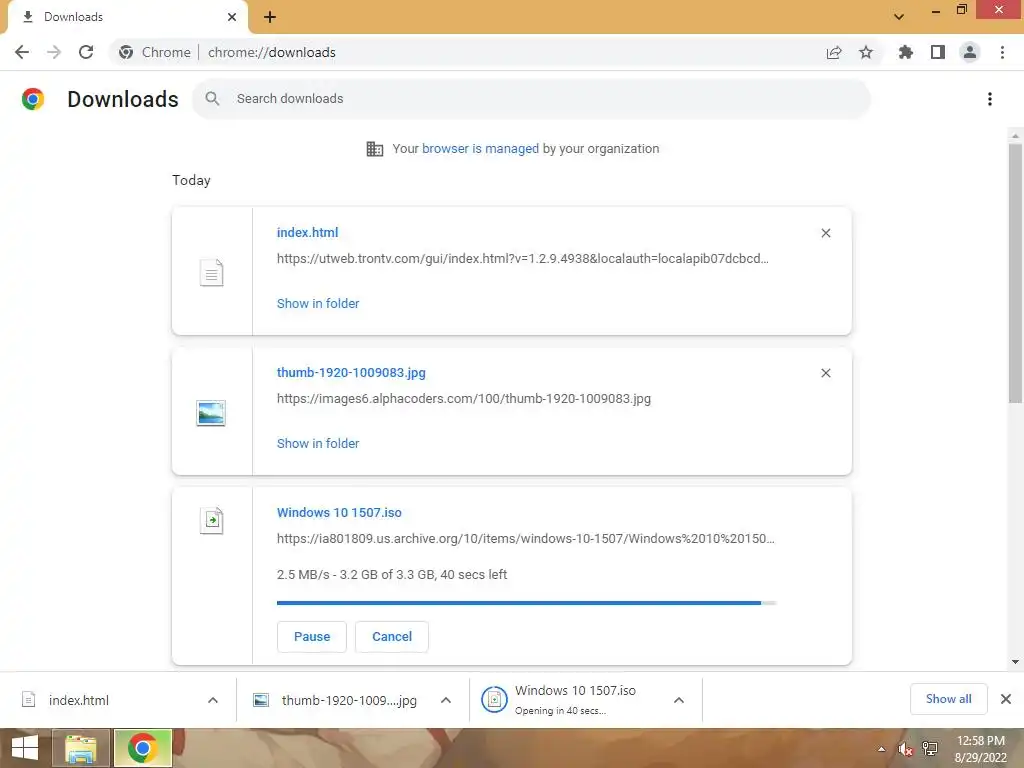
Task: Close the bottom downloads shelf
Action: tap(1006, 699)
